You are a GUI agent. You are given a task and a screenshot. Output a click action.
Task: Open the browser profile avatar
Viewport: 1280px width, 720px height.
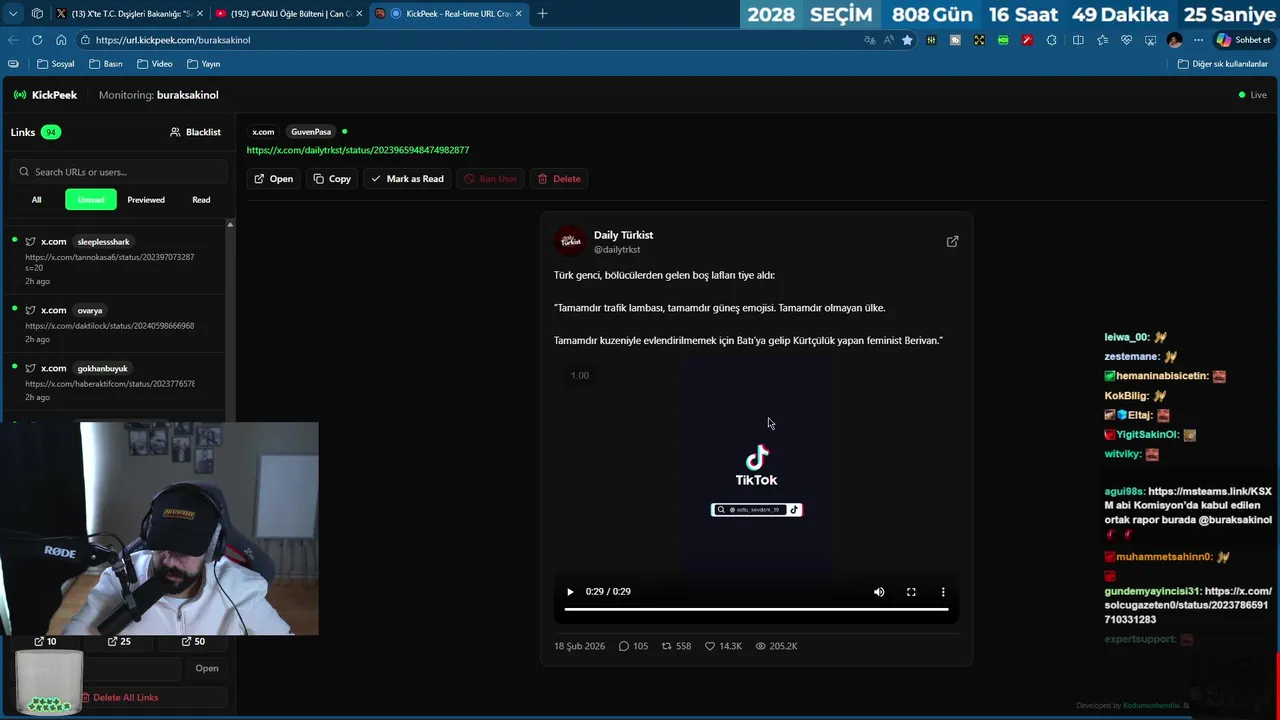point(1174,40)
